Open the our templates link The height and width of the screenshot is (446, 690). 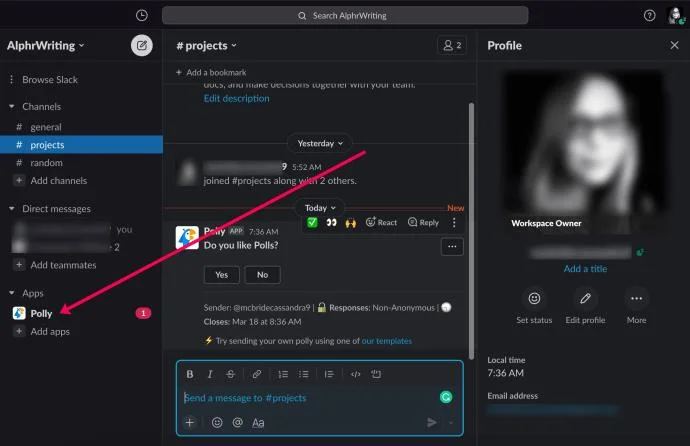tap(387, 341)
